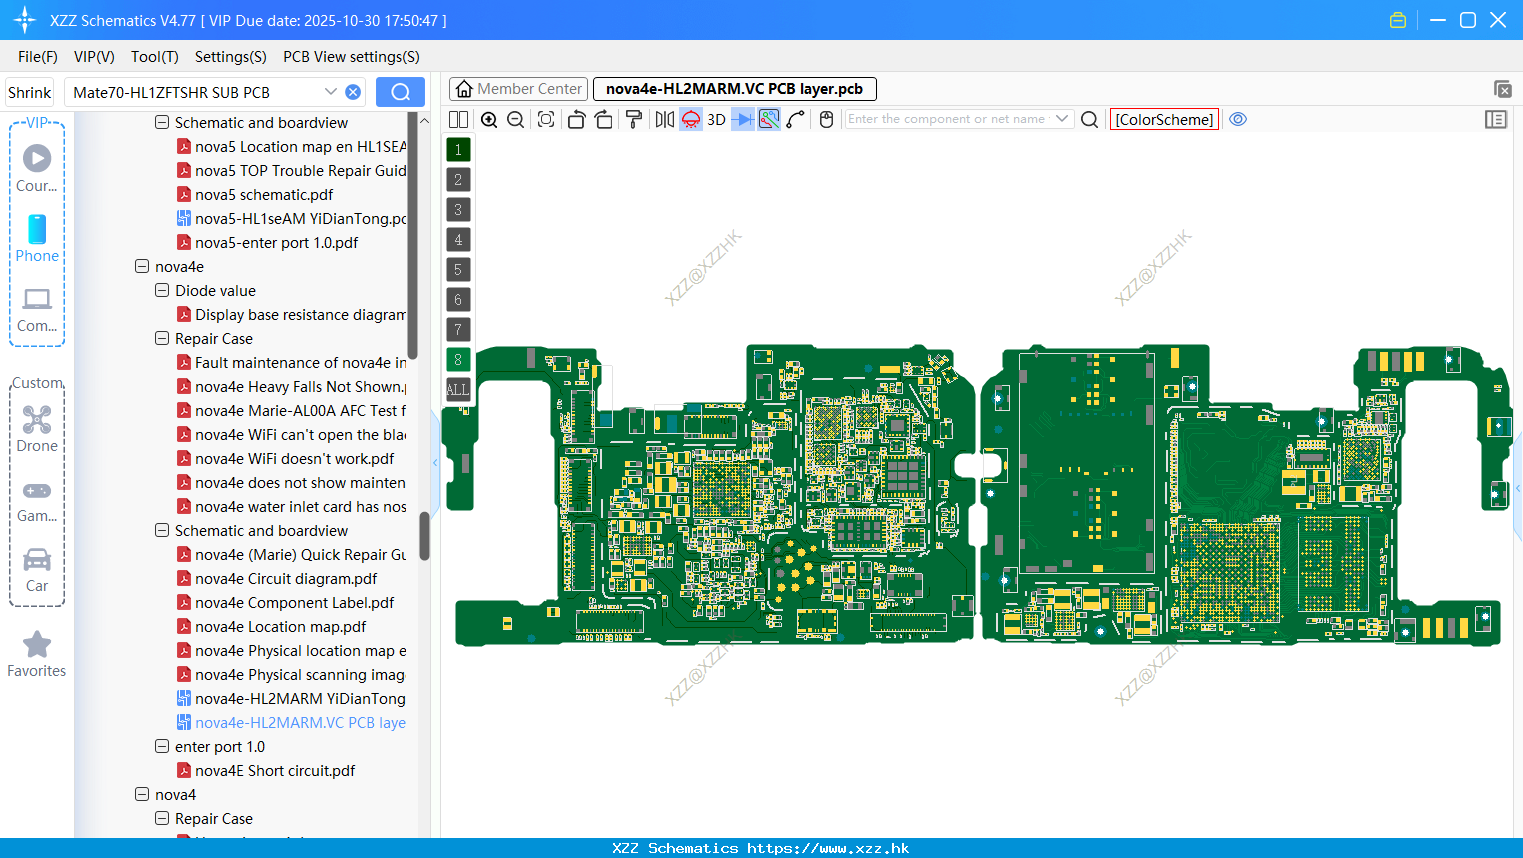1523x858 pixels.
Task: Select PCB layer 2
Action: point(458,180)
